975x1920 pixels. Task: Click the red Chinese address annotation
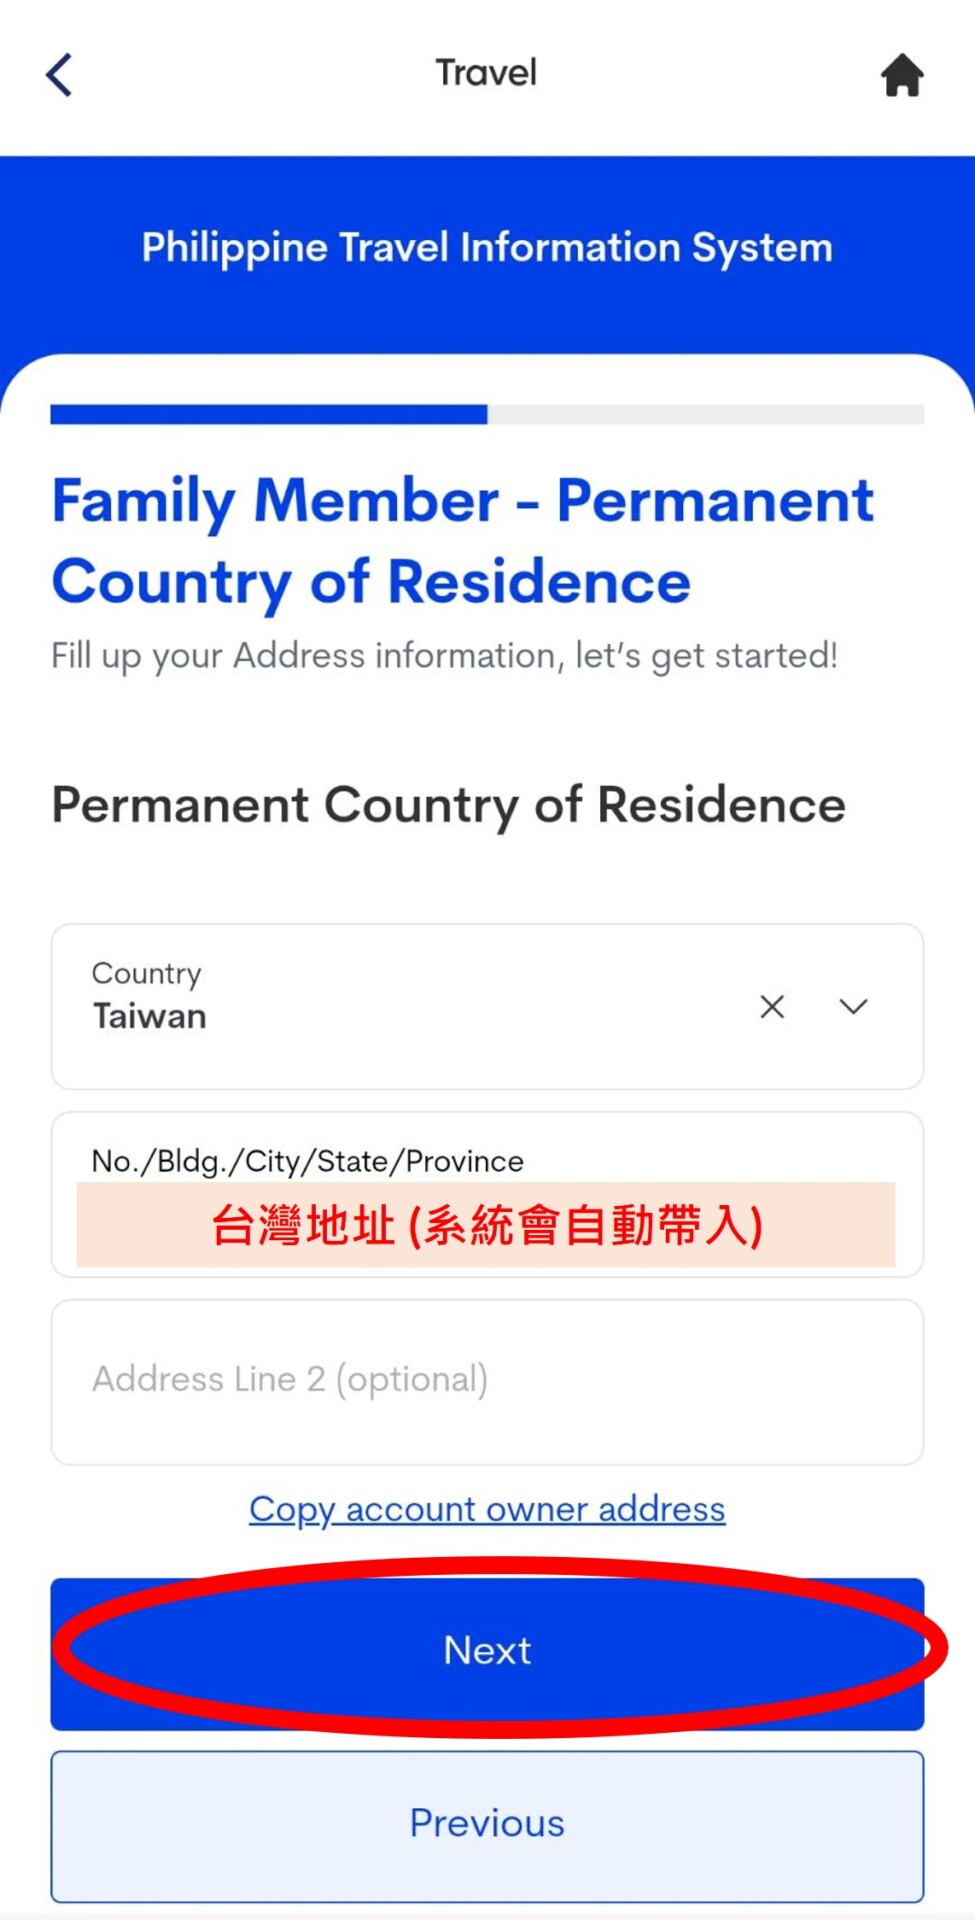click(x=487, y=1226)
